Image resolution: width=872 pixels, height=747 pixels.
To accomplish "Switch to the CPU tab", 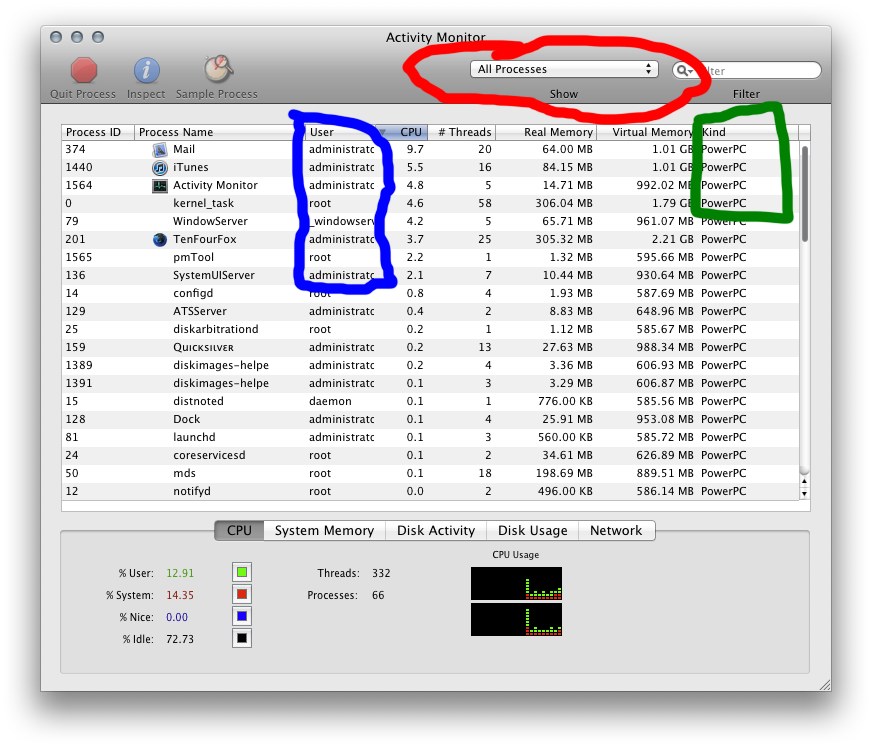I will (x=239, y=531).
